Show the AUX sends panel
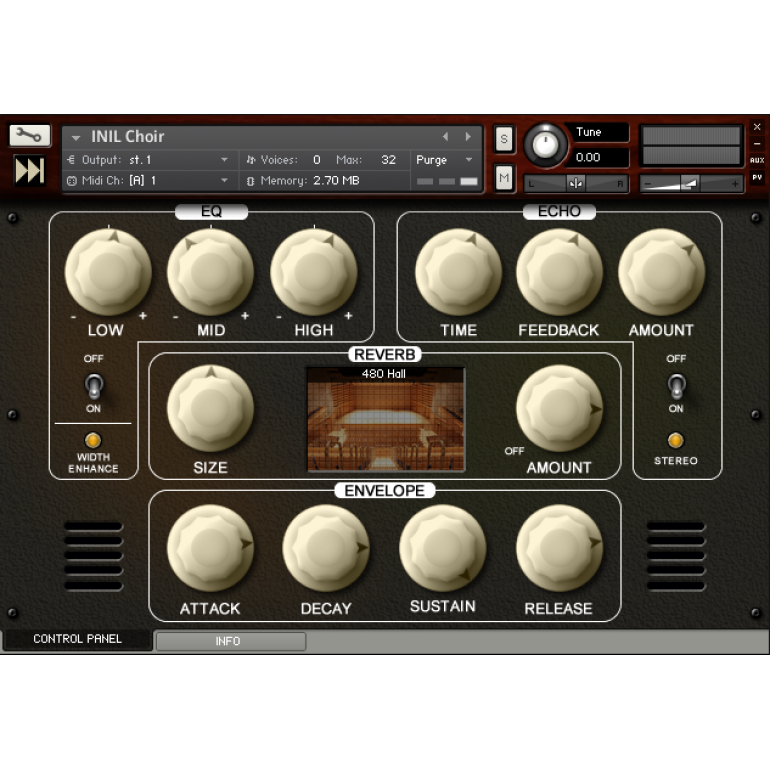This screenshot has height=770, width=770. click(x=757, y=160)
